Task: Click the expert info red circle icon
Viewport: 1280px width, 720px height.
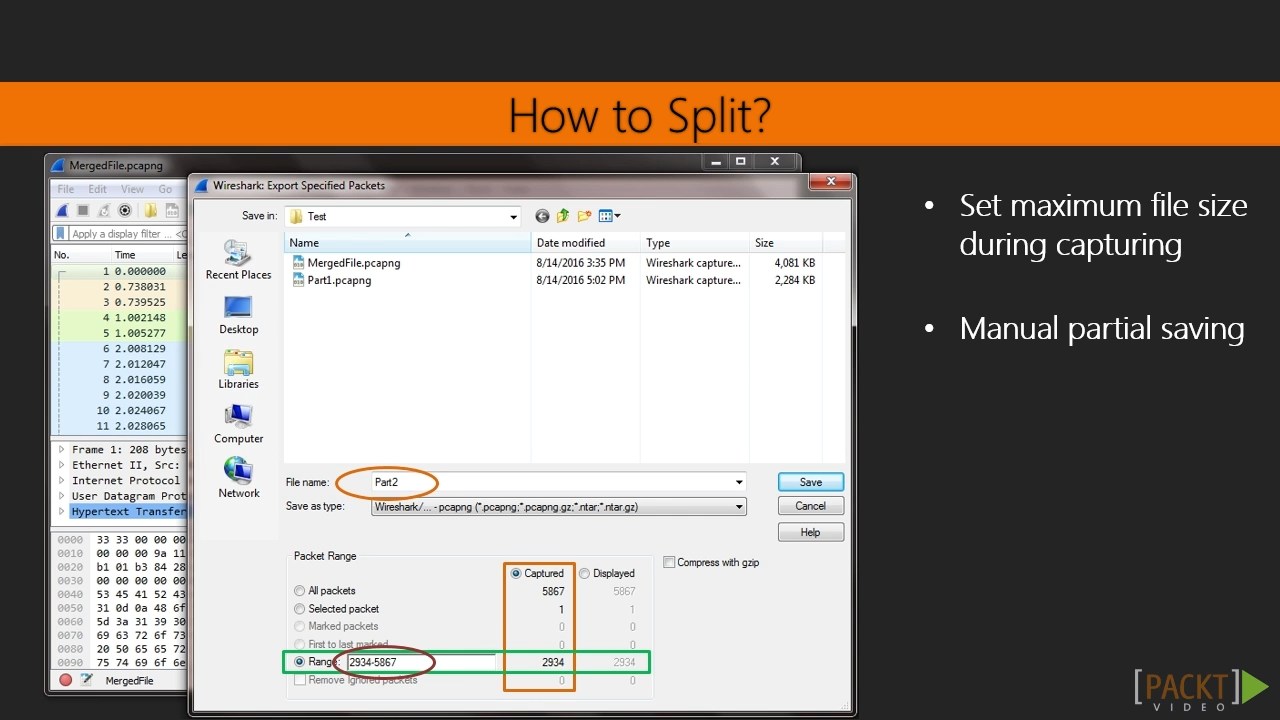Action: click(66, 680)
